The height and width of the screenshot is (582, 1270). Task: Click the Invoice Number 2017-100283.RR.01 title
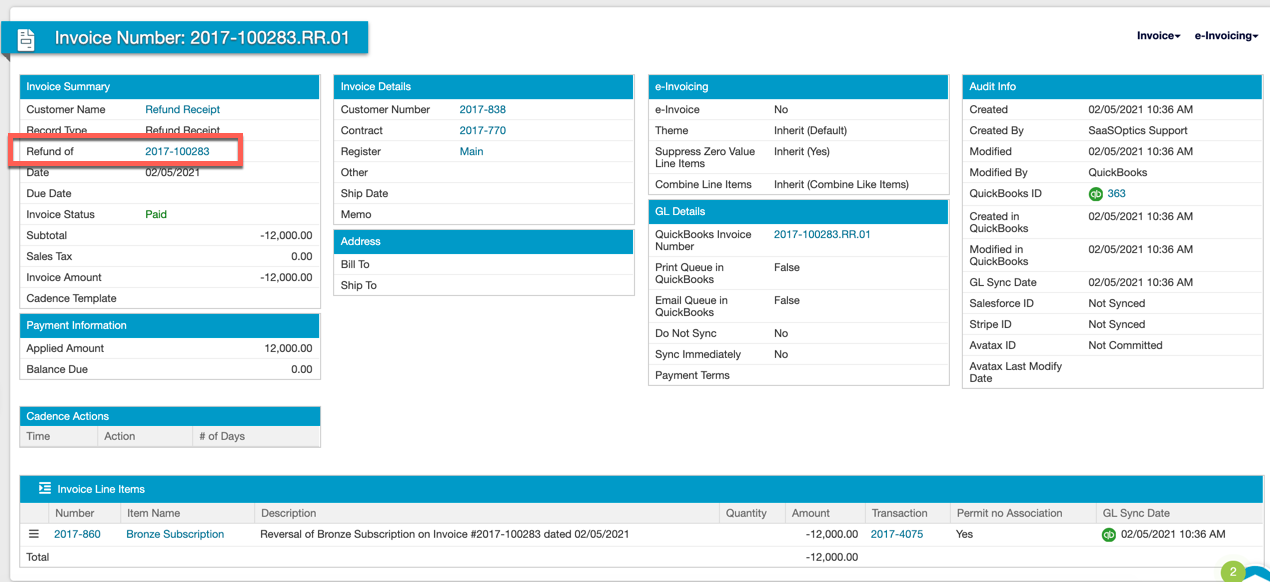click(x=202, y=39)
